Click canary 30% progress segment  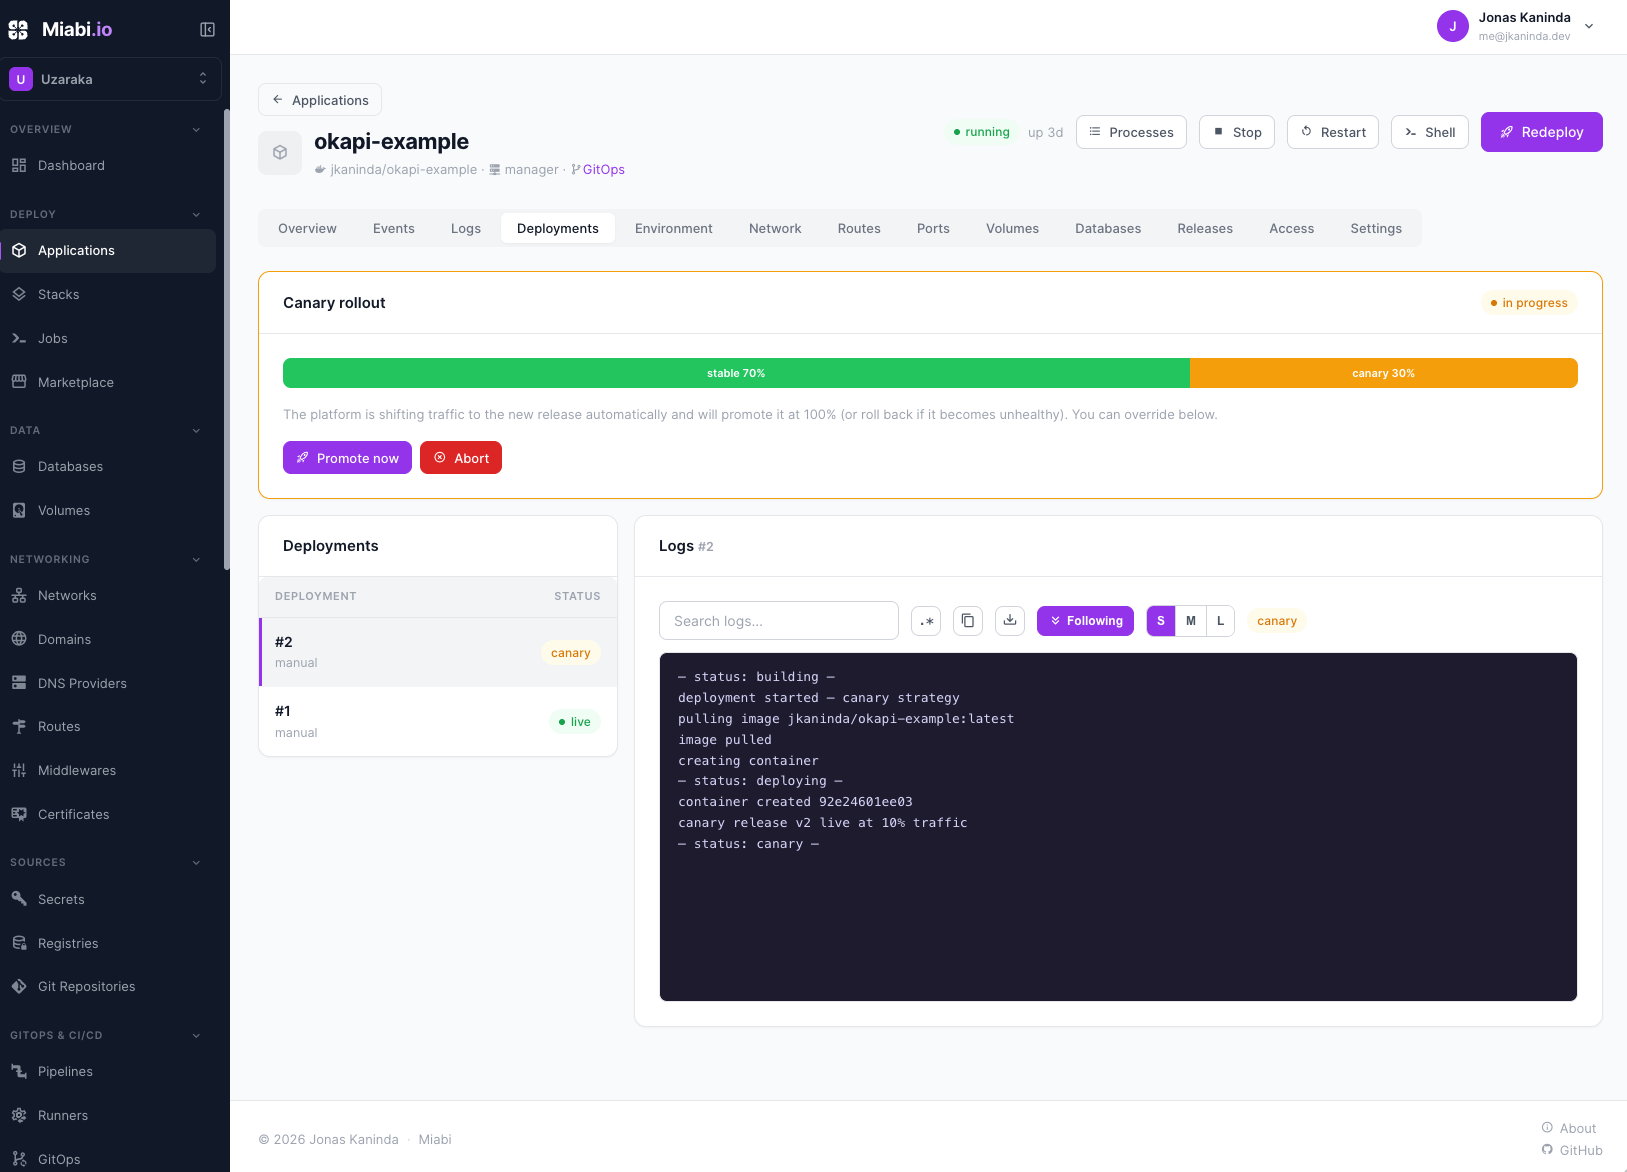(1384, 373)
